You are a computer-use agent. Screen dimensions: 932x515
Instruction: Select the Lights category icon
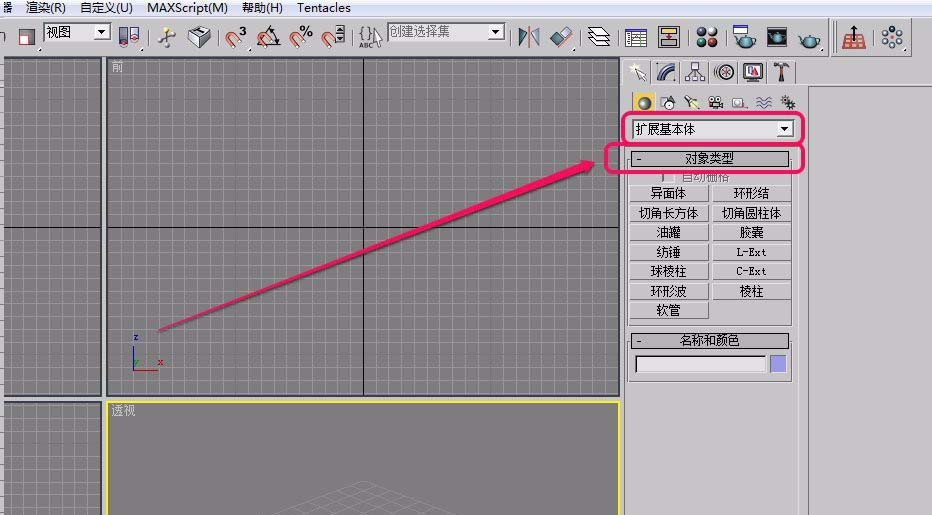[691, 102]
